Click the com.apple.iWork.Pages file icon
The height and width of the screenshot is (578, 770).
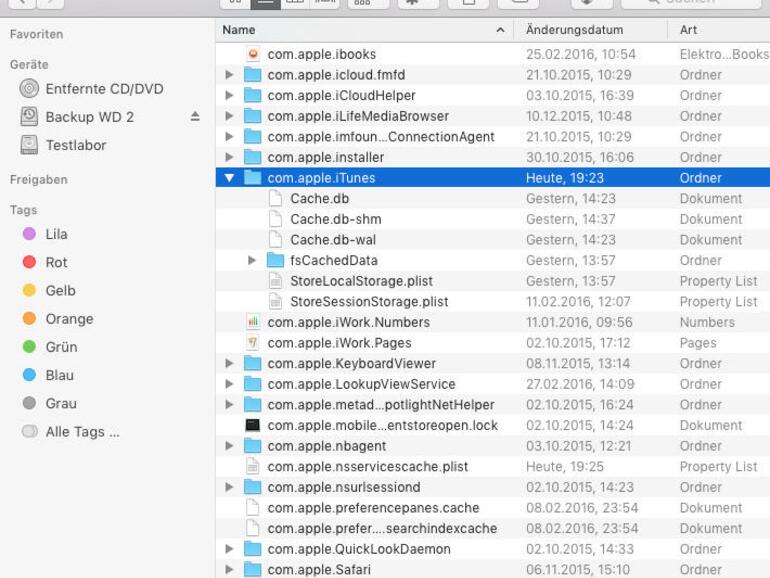253,343
